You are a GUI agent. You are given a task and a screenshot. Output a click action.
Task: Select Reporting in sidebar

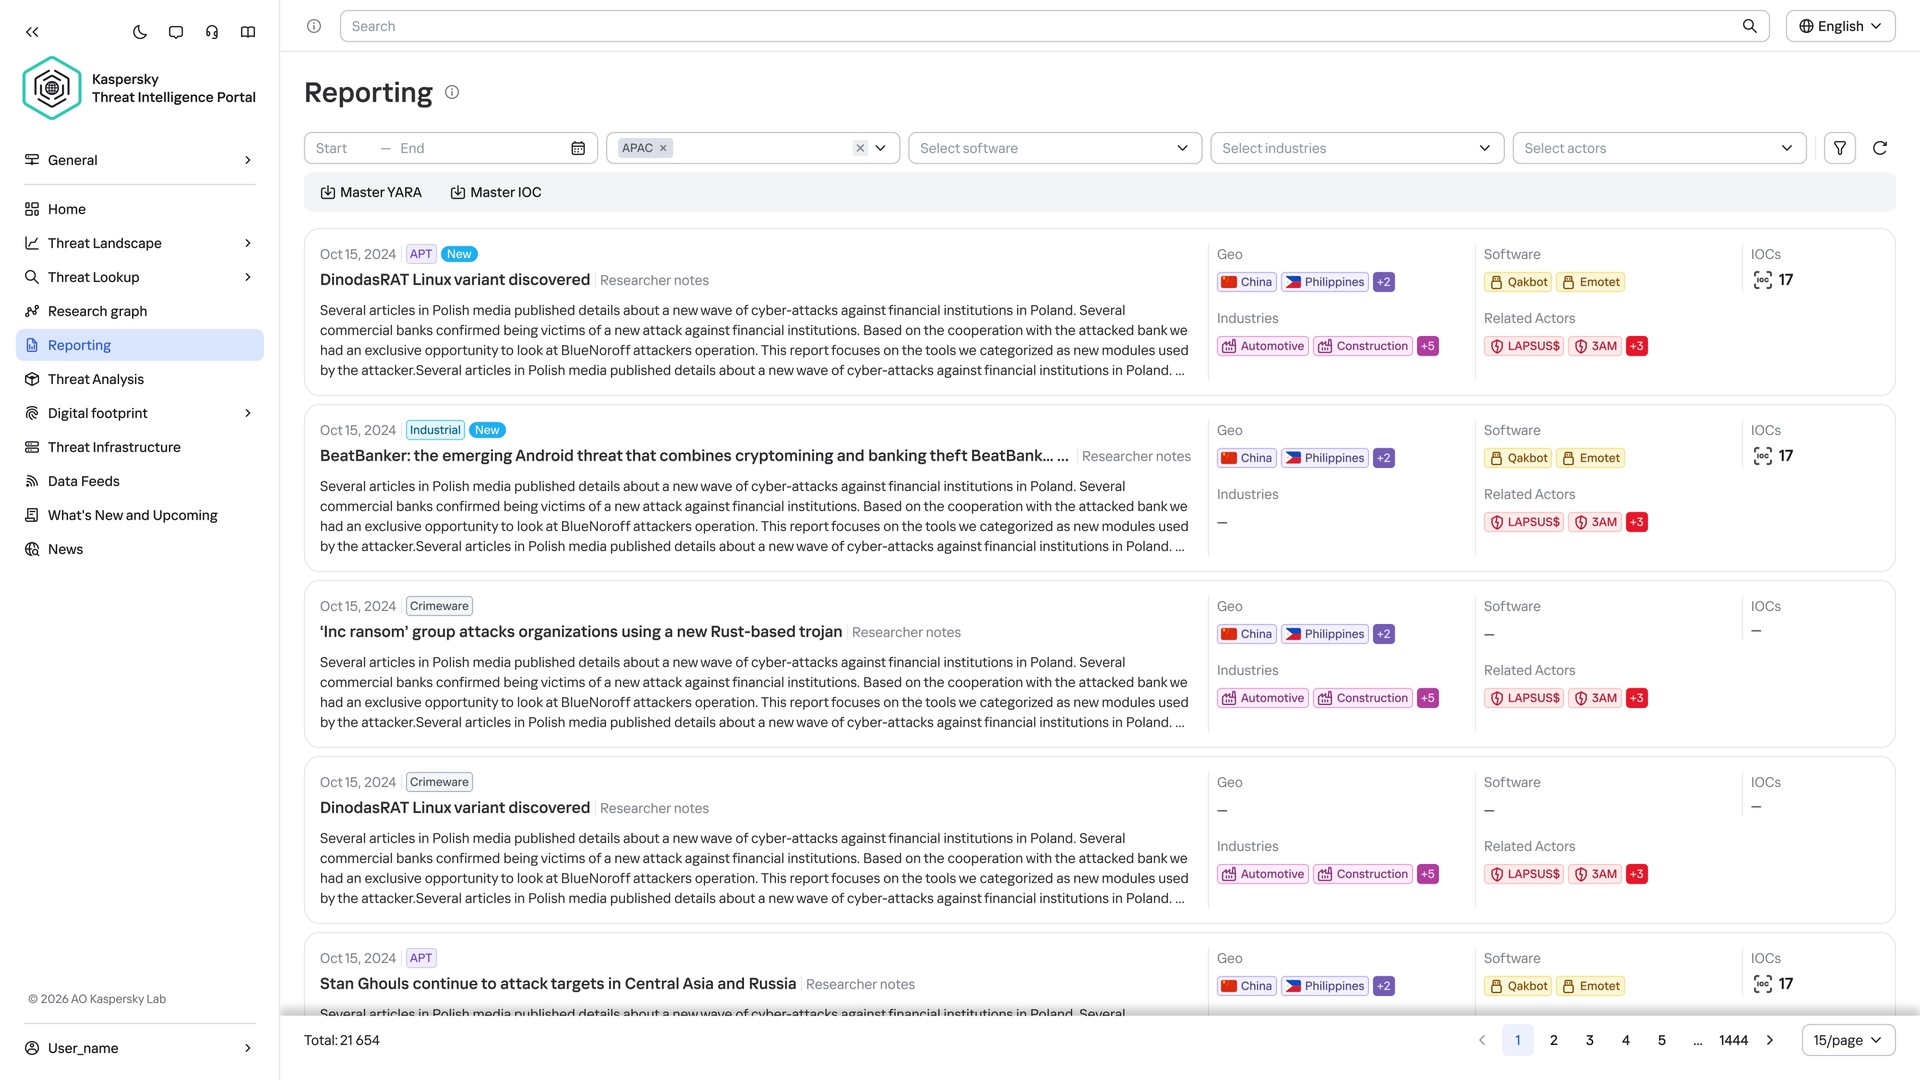[140, 345]
